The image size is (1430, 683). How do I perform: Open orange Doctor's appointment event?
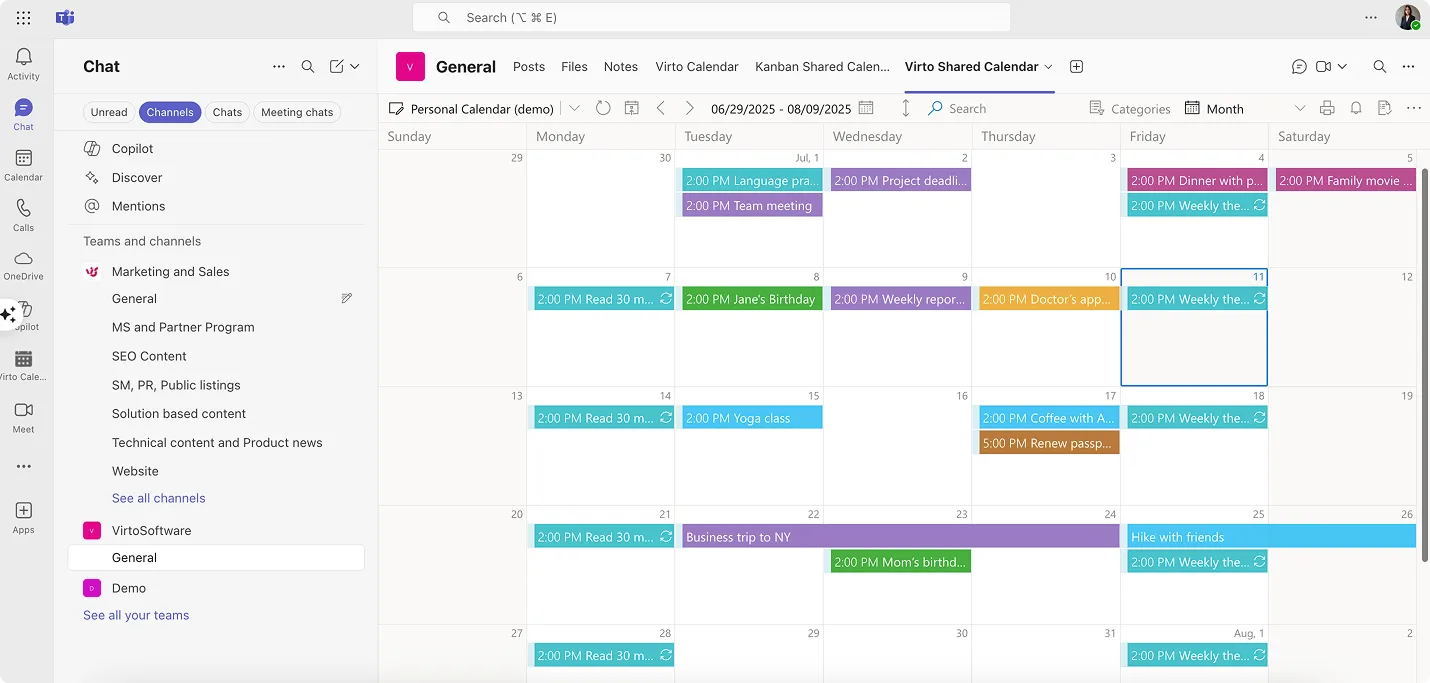point(1049,299)
